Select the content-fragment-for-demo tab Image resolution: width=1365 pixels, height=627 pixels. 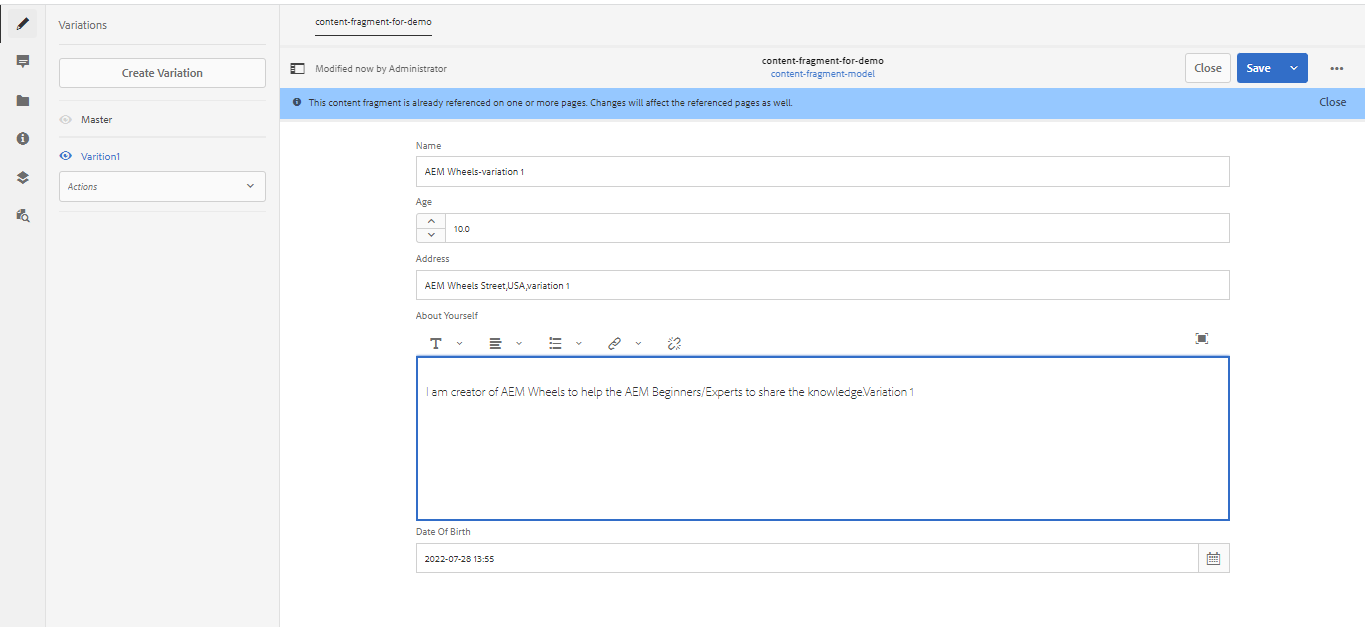point(373,22)
